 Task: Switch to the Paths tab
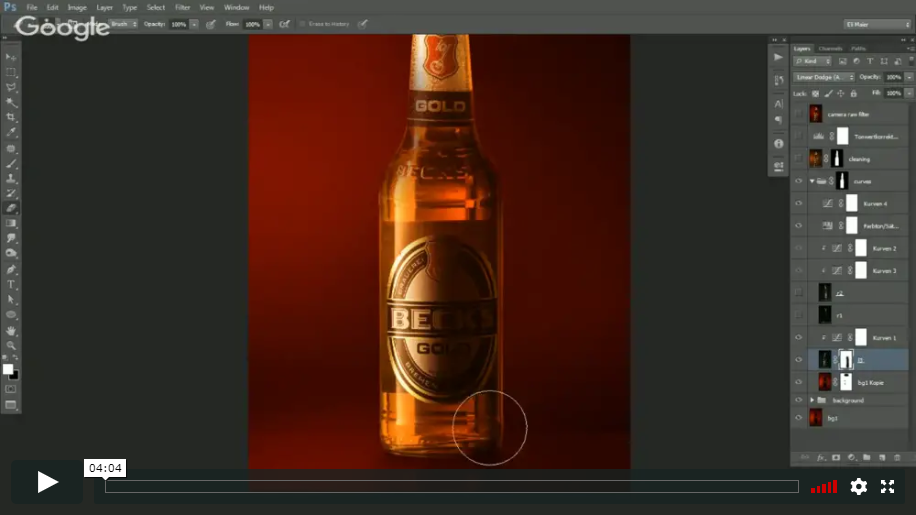858,48
